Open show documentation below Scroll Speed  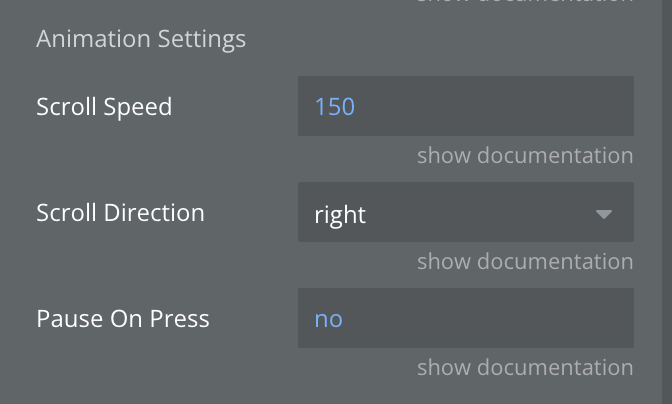coord(524,156)
